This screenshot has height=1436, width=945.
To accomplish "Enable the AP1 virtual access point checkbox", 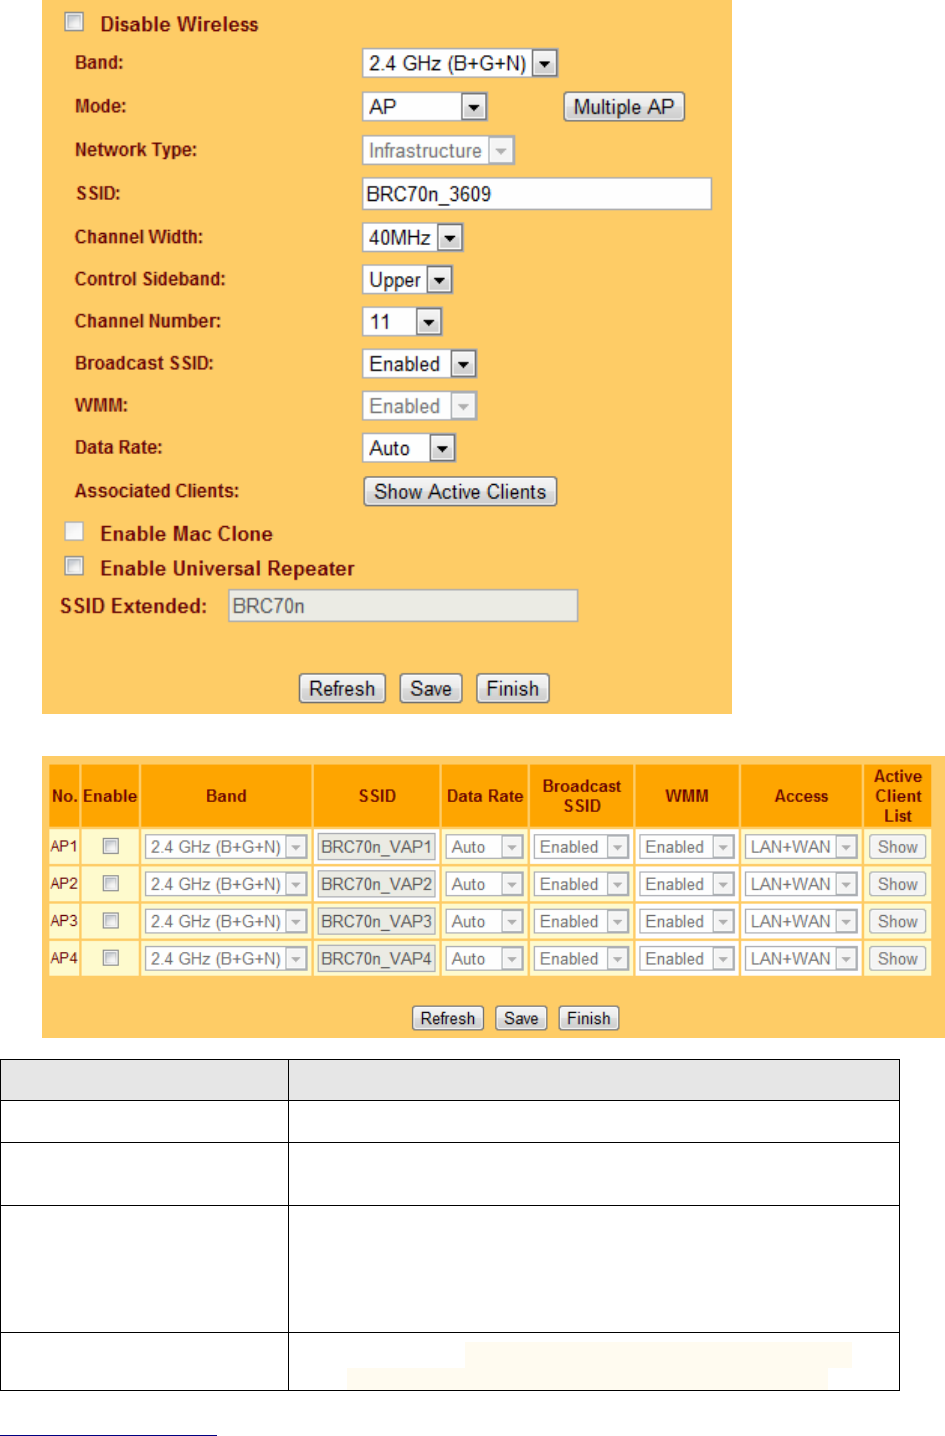I will tap(111, 846).
